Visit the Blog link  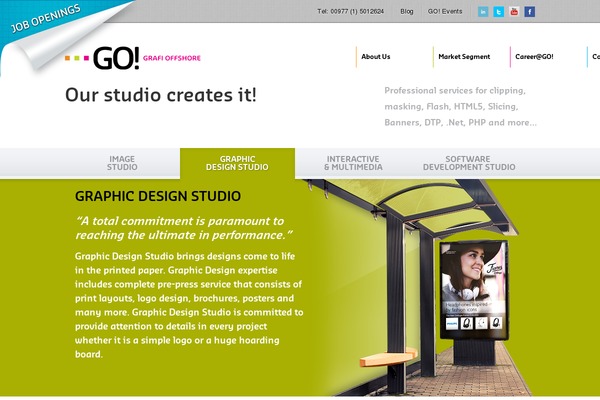pyautogui.click(x=407, y=11)
